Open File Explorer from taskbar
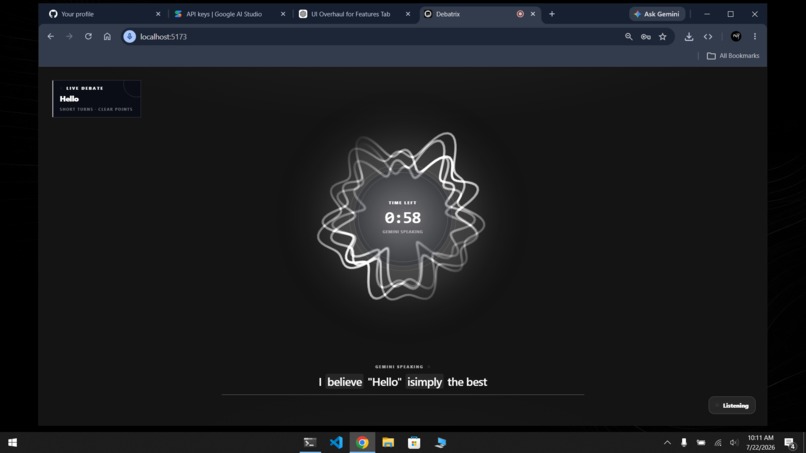 tap(388, 442)
